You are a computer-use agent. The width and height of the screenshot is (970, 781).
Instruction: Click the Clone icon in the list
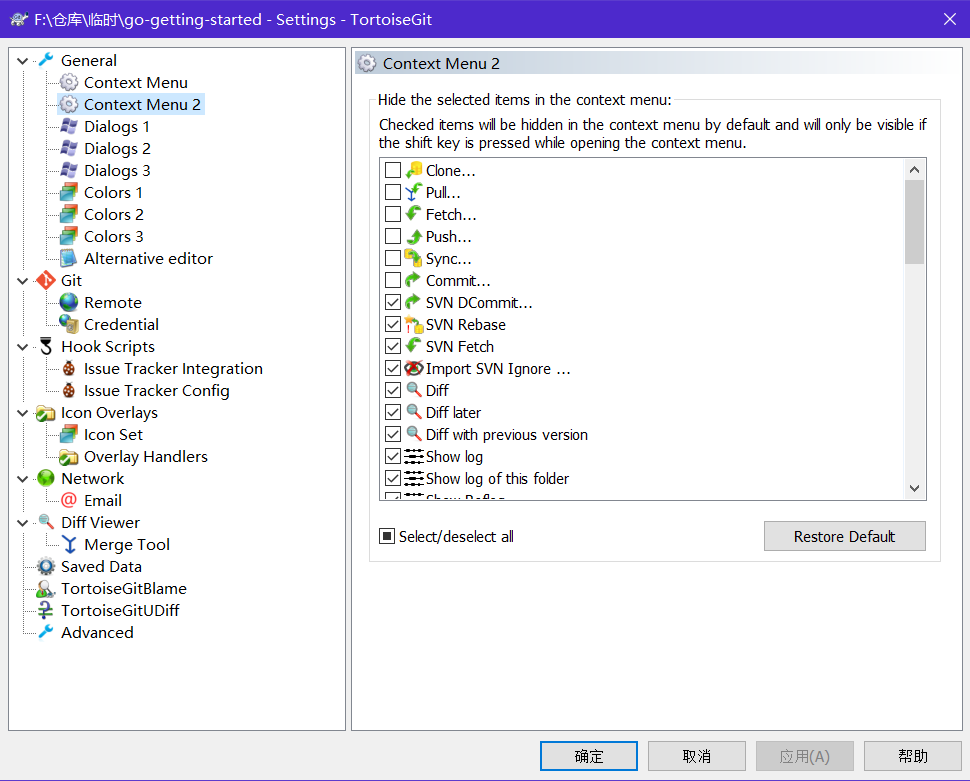(414, 170)
